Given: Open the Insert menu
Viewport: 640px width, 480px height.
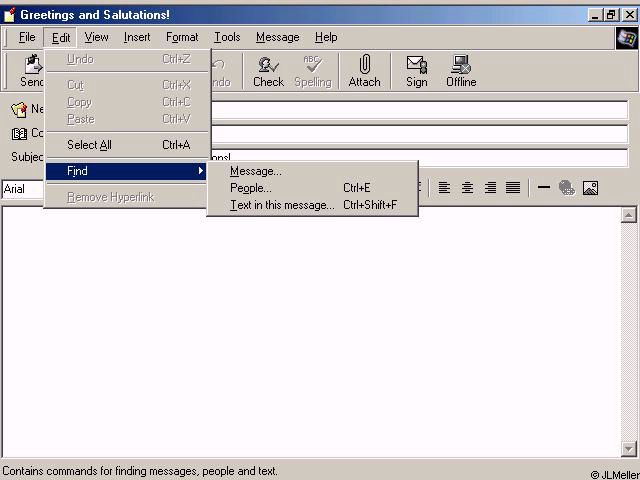Looking at the screenshot, I should coord(137,37).
